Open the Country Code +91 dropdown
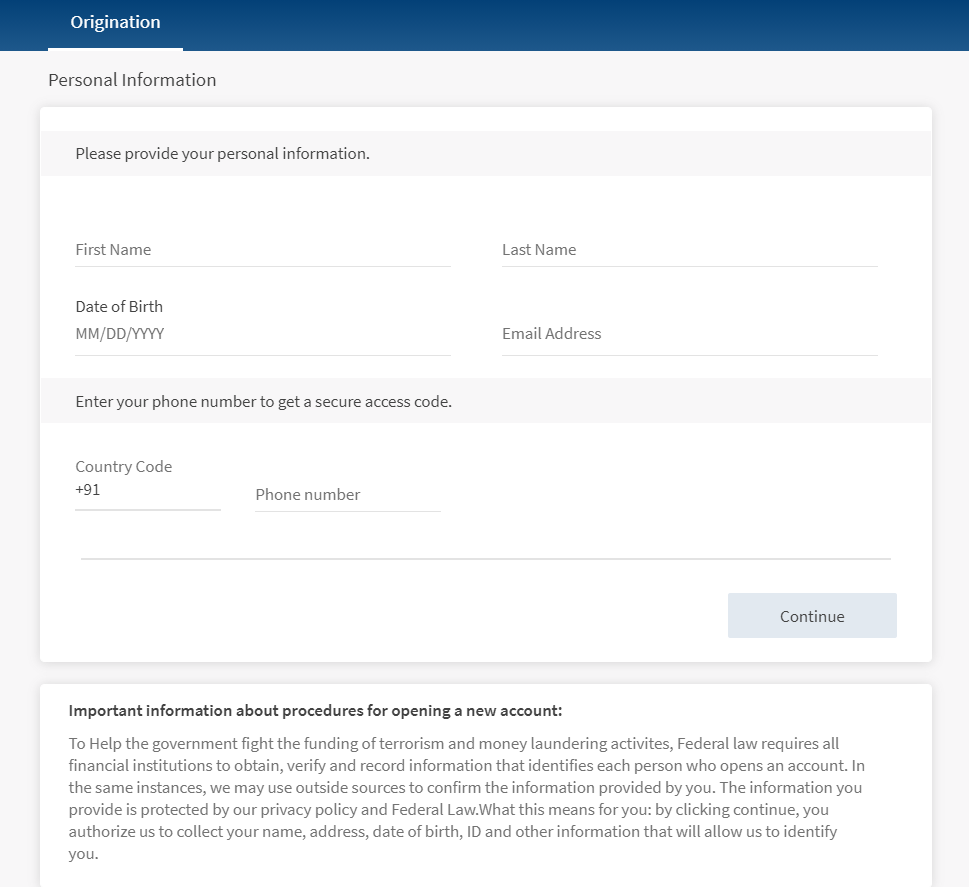The height and width of the screenshot is (887, 969). tap(147, 491)
